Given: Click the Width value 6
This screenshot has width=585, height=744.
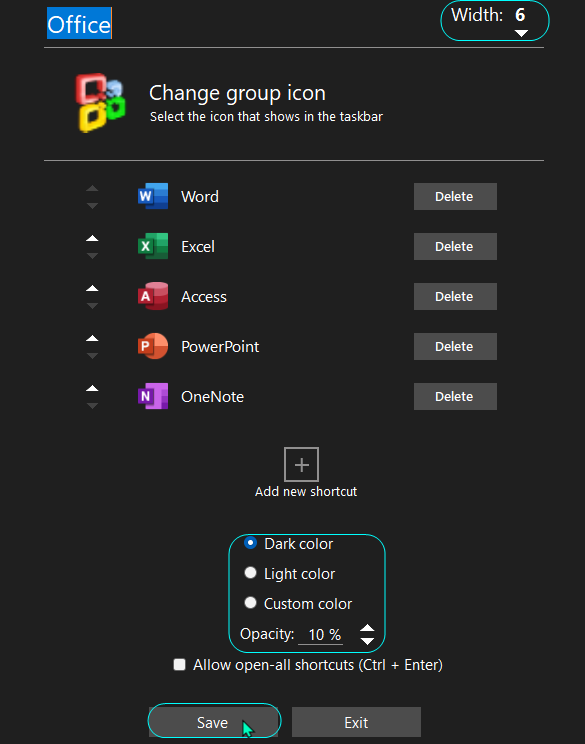Looking at the screenshot, I should pos(520,15).
